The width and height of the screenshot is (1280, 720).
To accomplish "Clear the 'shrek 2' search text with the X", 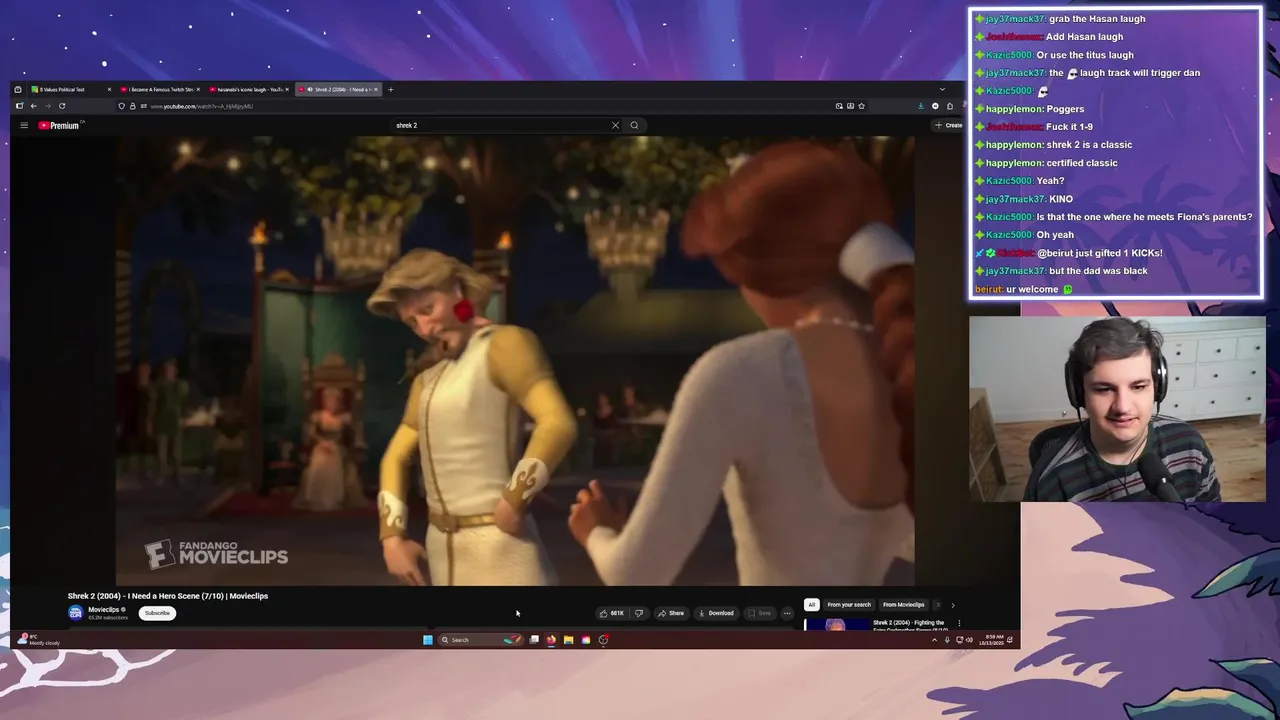I will click(615, 125).
